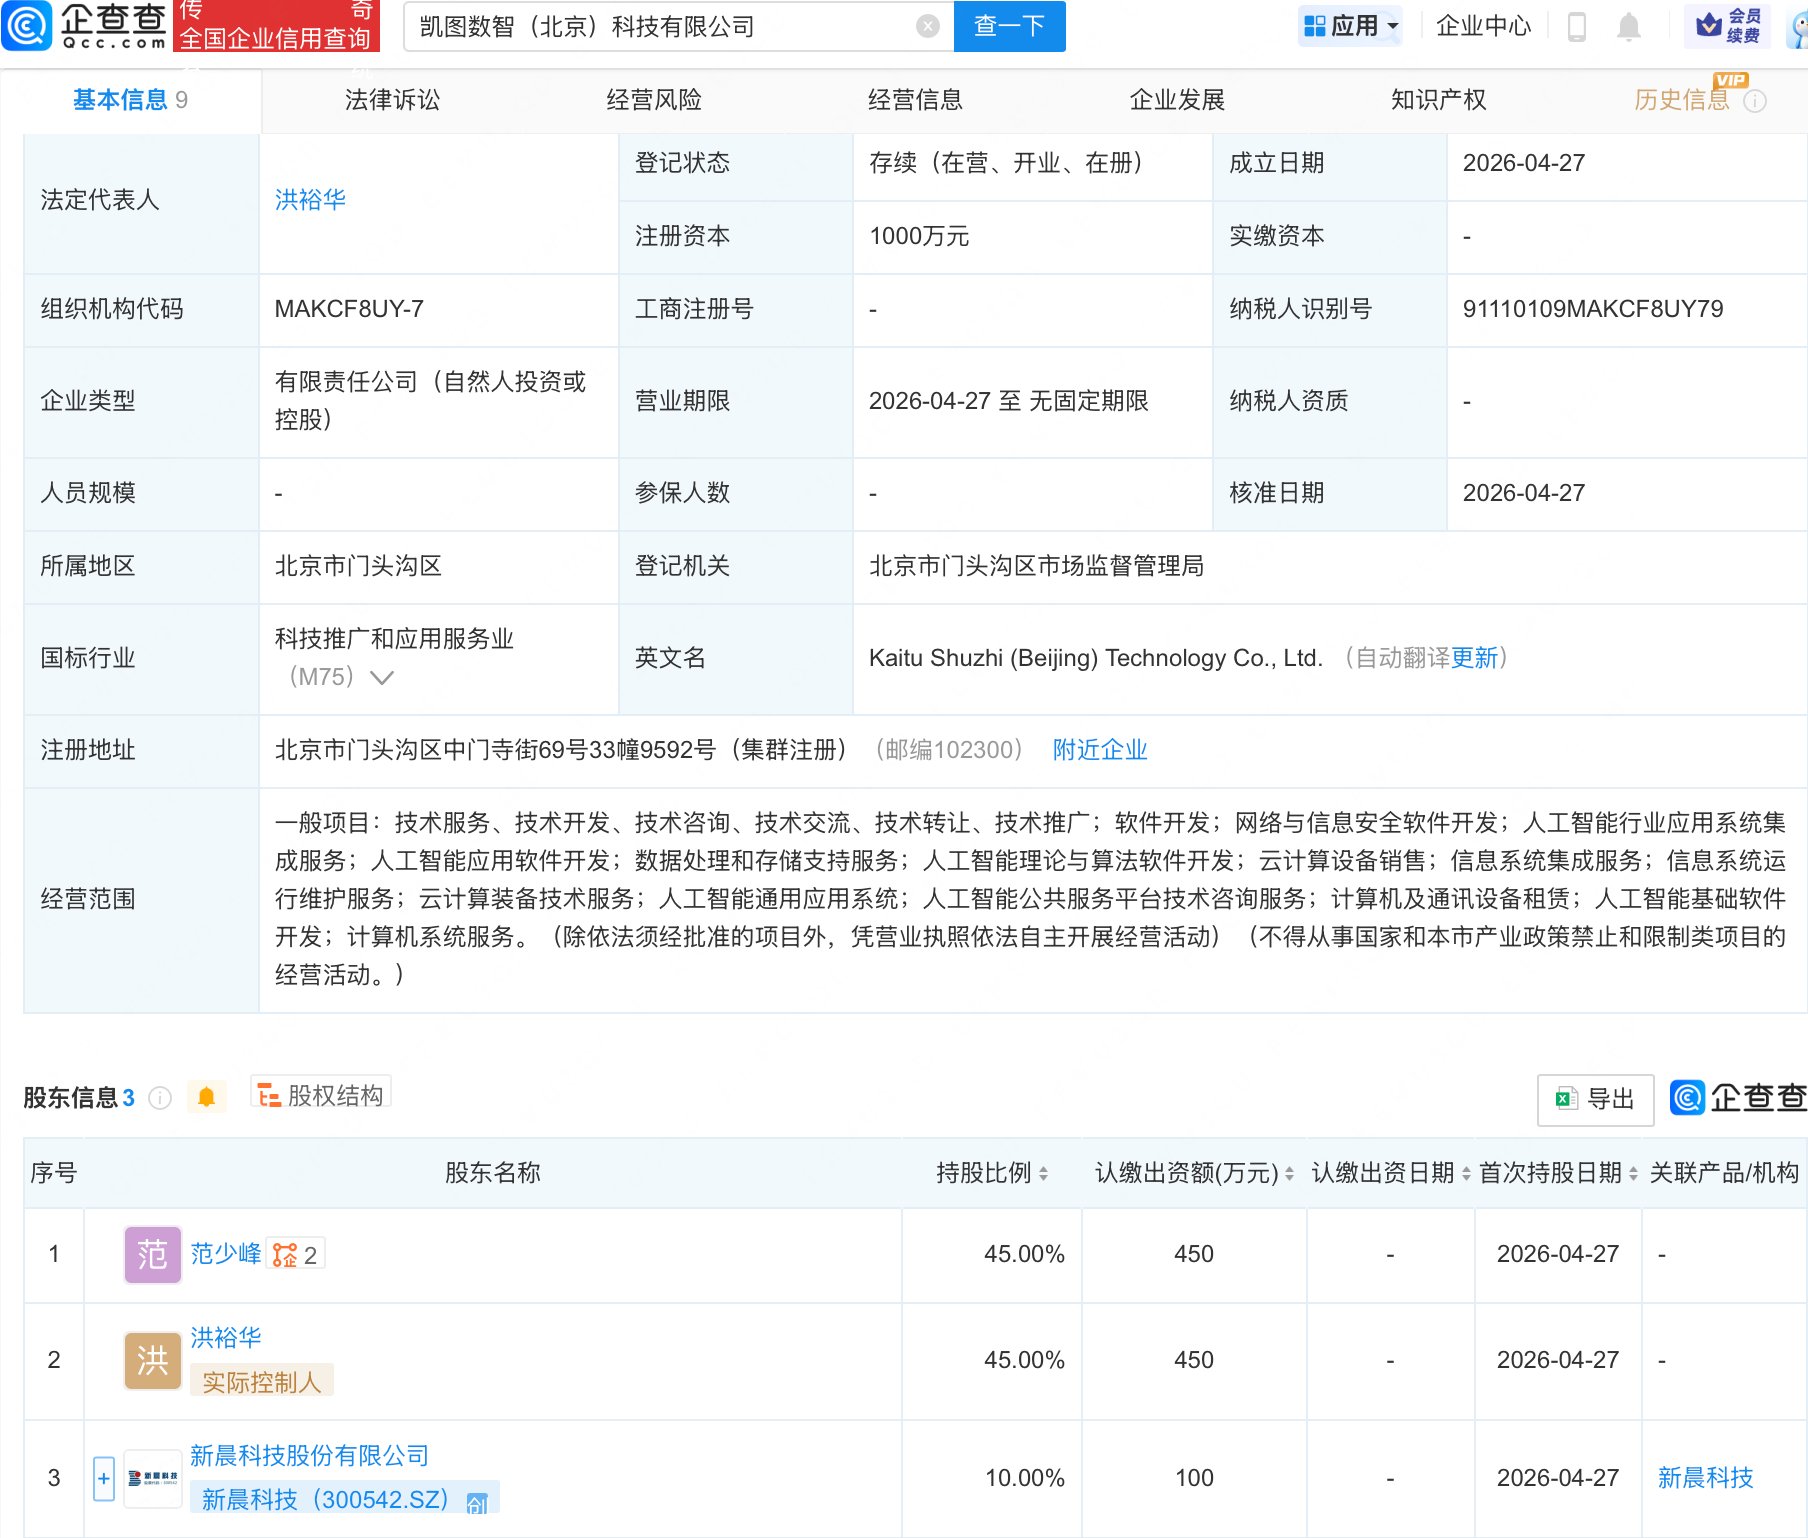Viewport: 1808px width, 1538px height.
Task: Open related product link 新晨科技
Action: (1705, 1478)
